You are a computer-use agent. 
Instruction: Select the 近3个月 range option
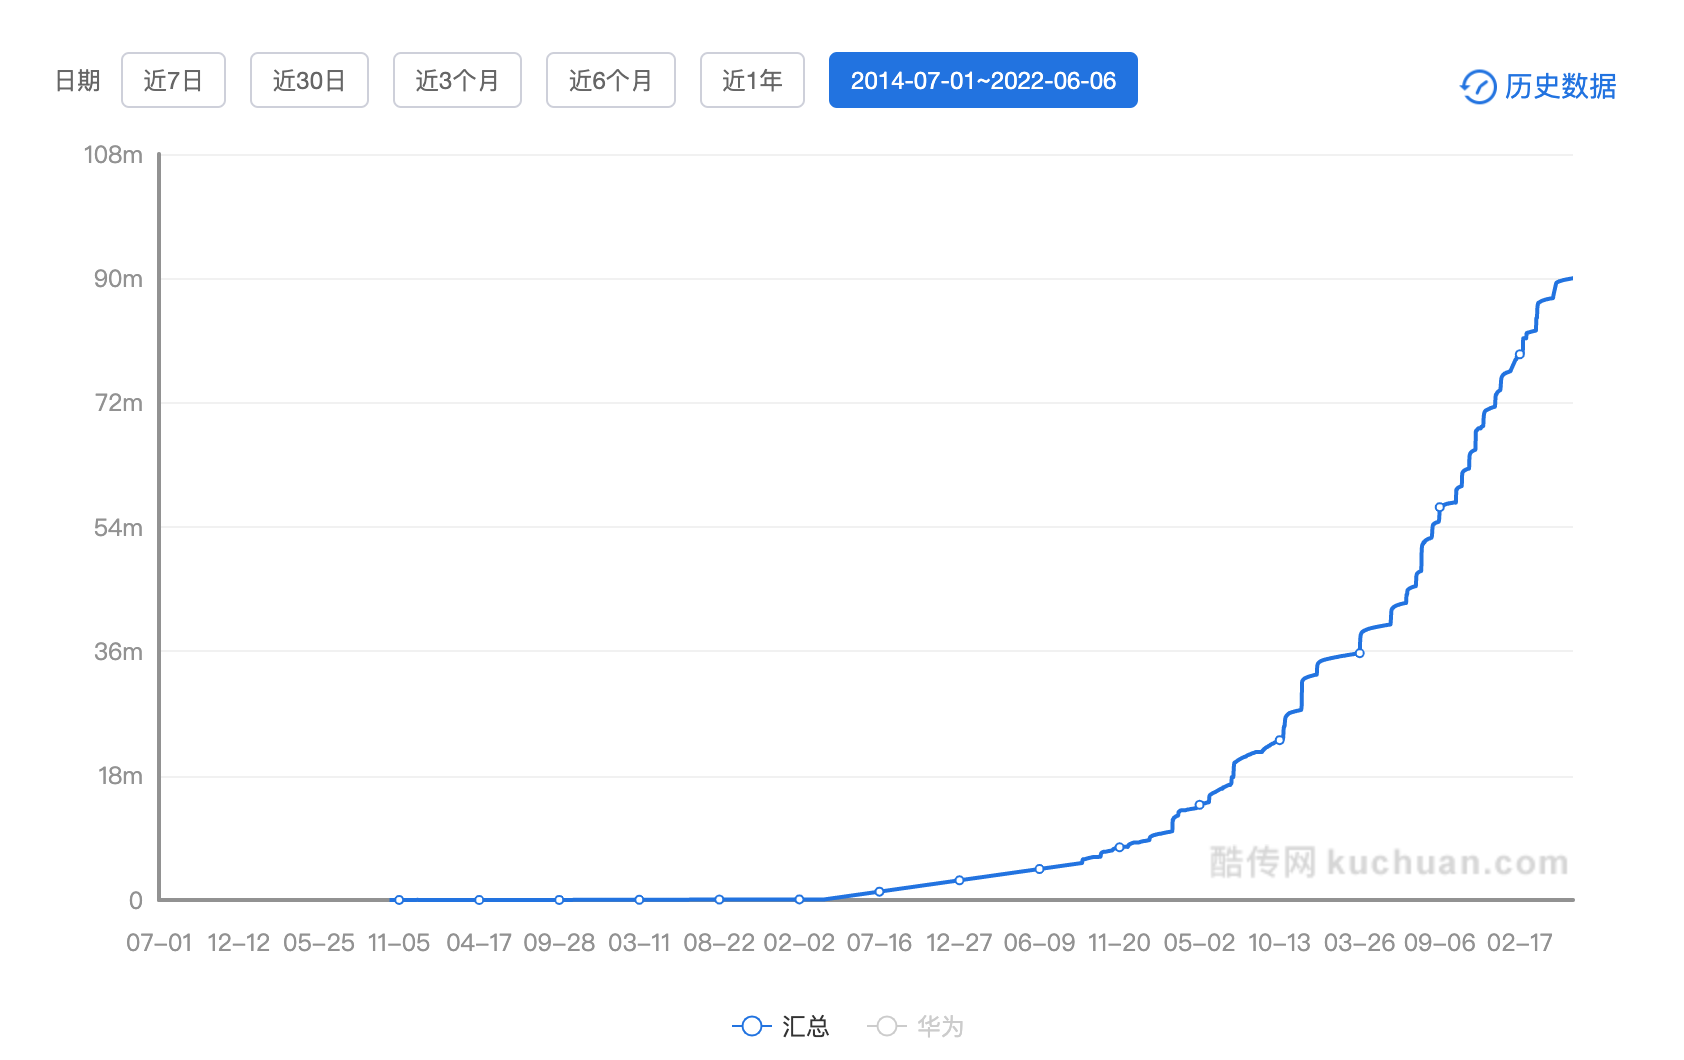[457, 80]
